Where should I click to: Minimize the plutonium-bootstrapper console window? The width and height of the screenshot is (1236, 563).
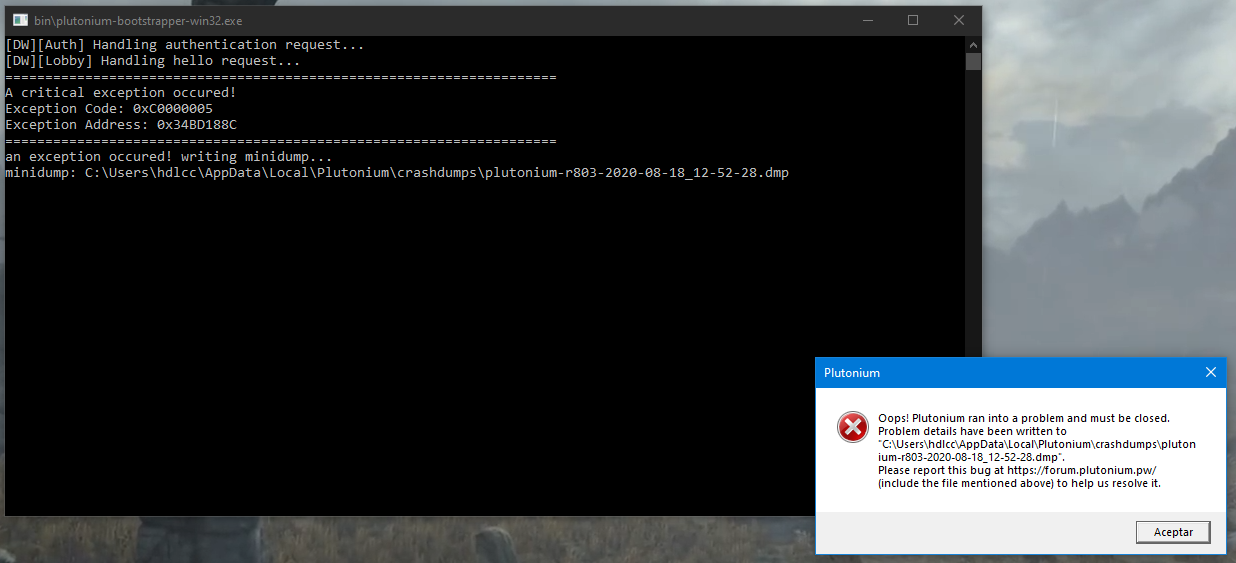(x=867, y=20)
